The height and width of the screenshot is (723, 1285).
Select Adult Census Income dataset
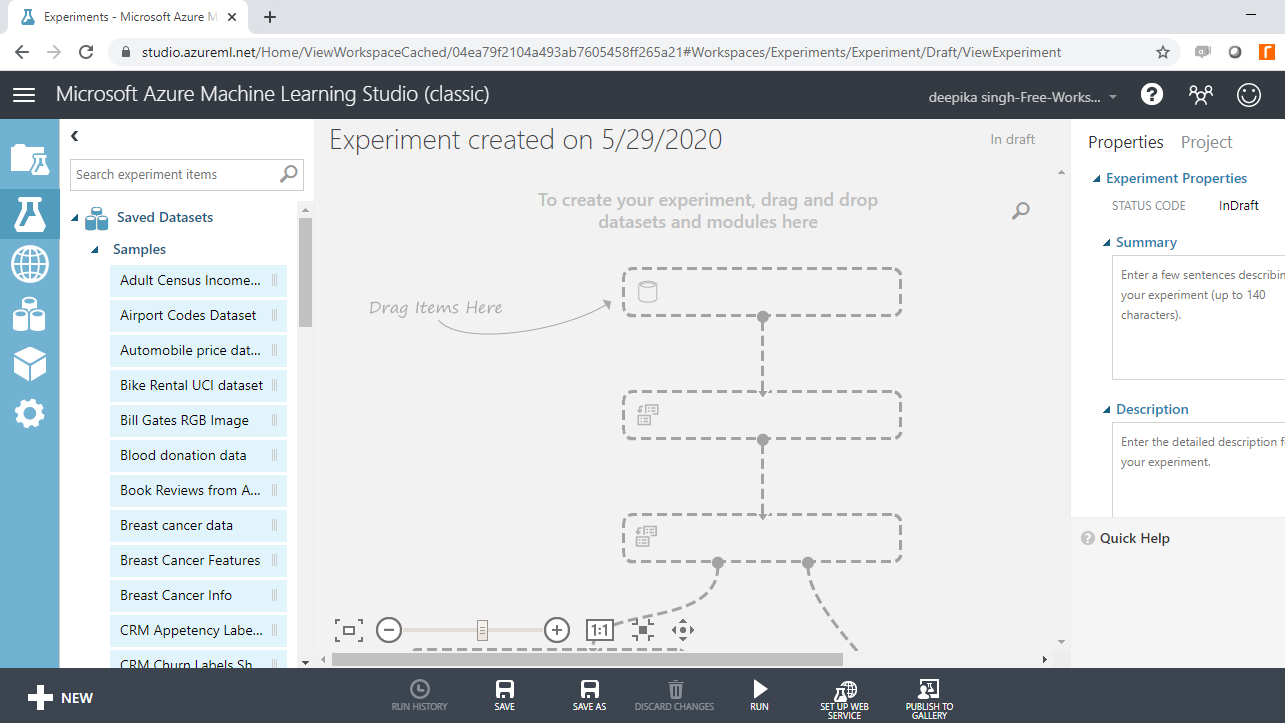click(x=198, y=281)
